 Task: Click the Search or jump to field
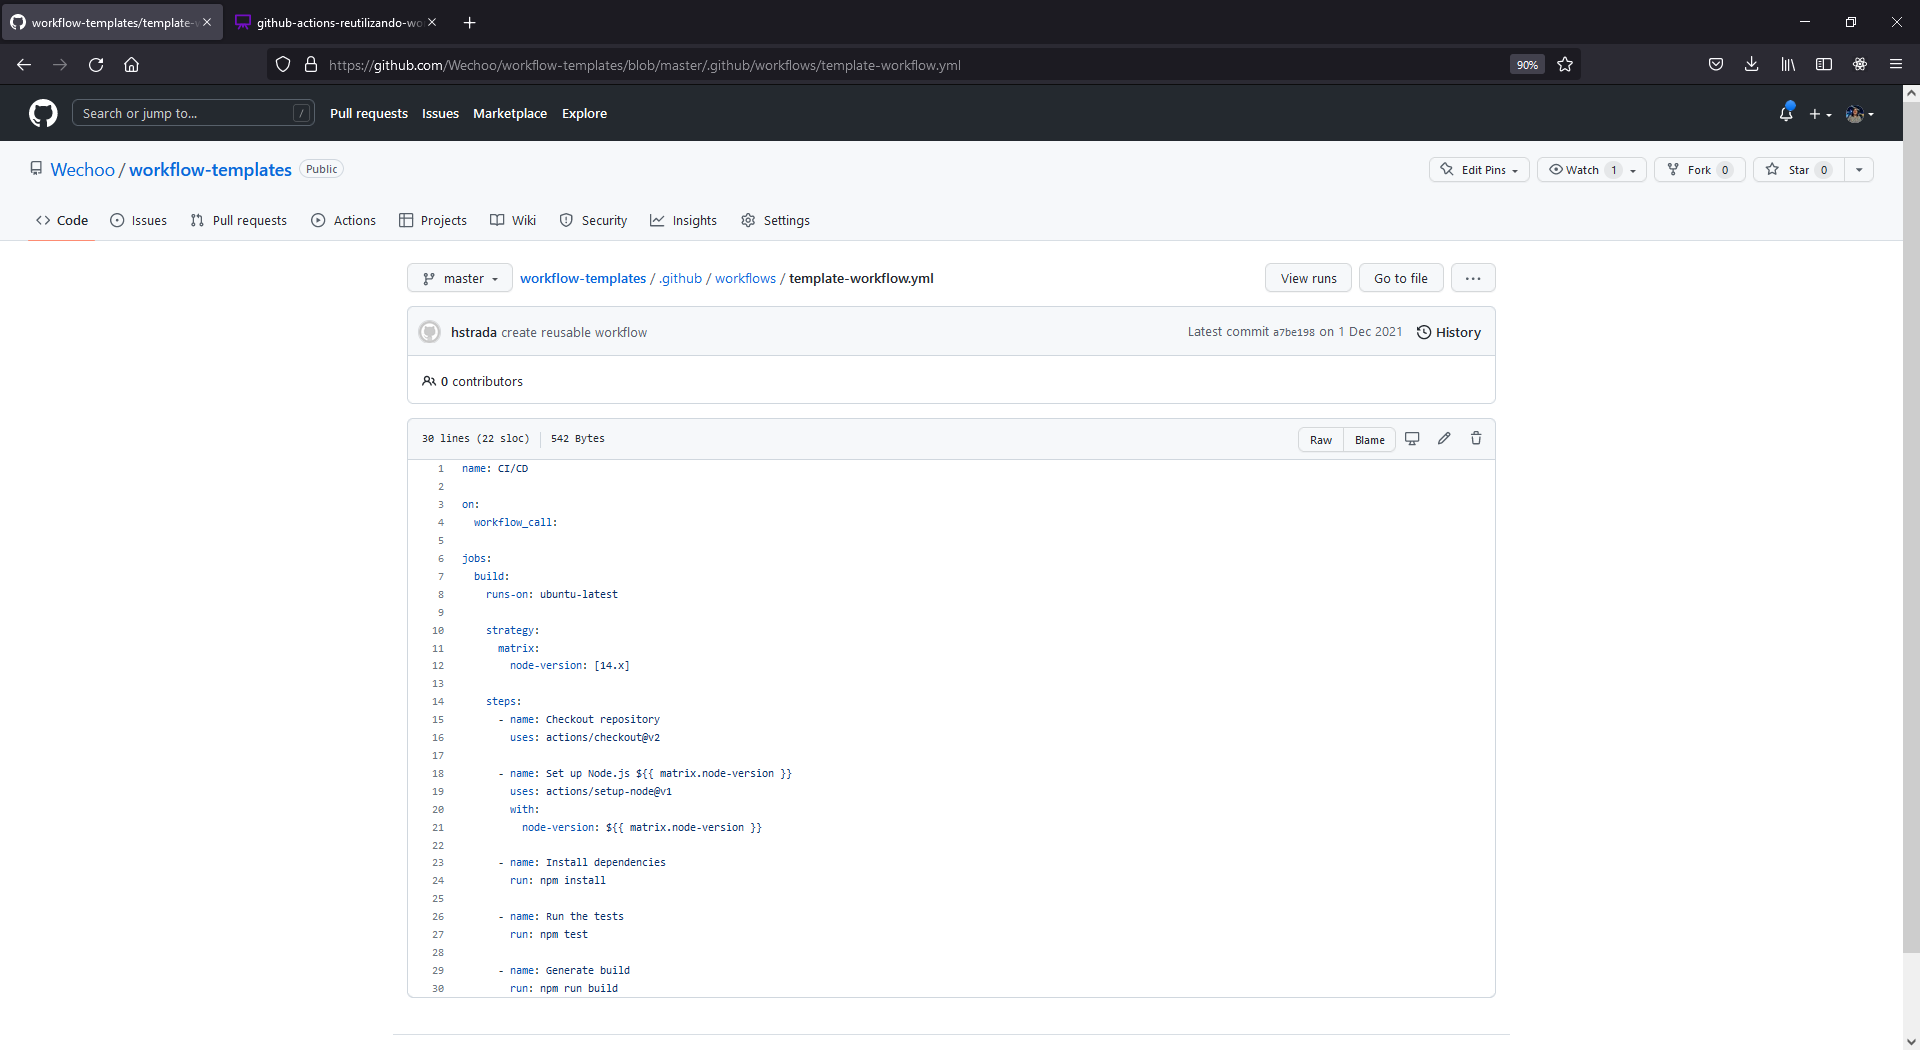pos(193,113)
